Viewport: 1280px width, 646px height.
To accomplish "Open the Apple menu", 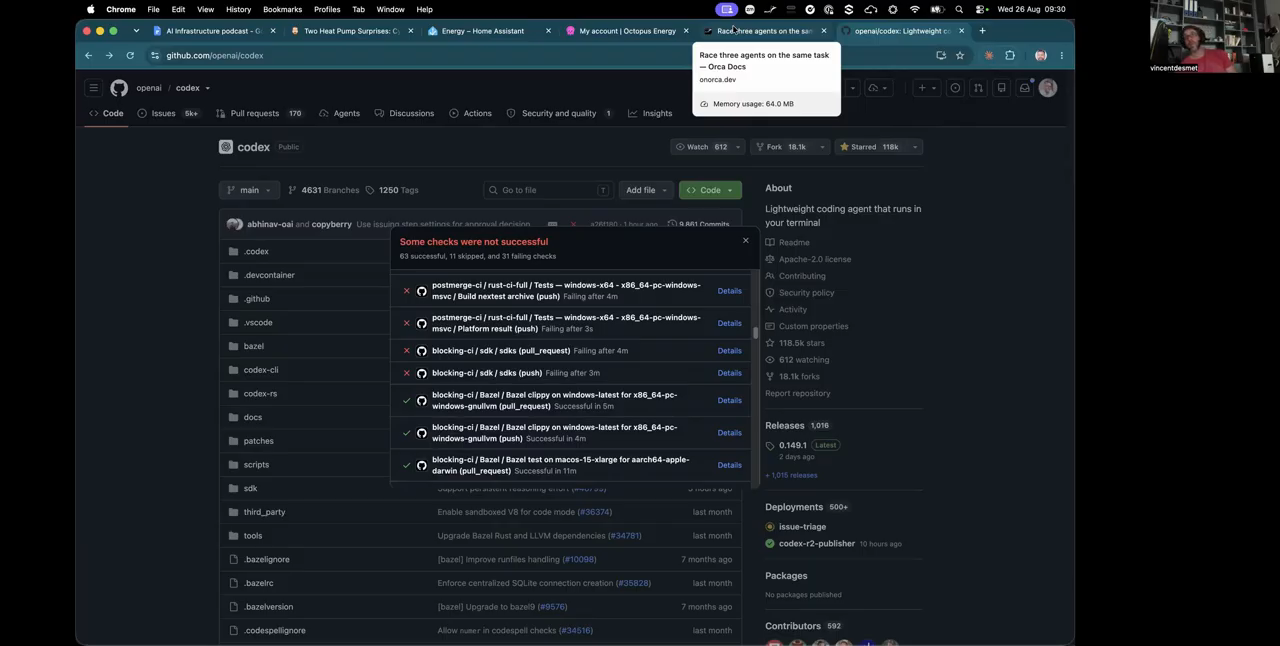I will (90, 9).
